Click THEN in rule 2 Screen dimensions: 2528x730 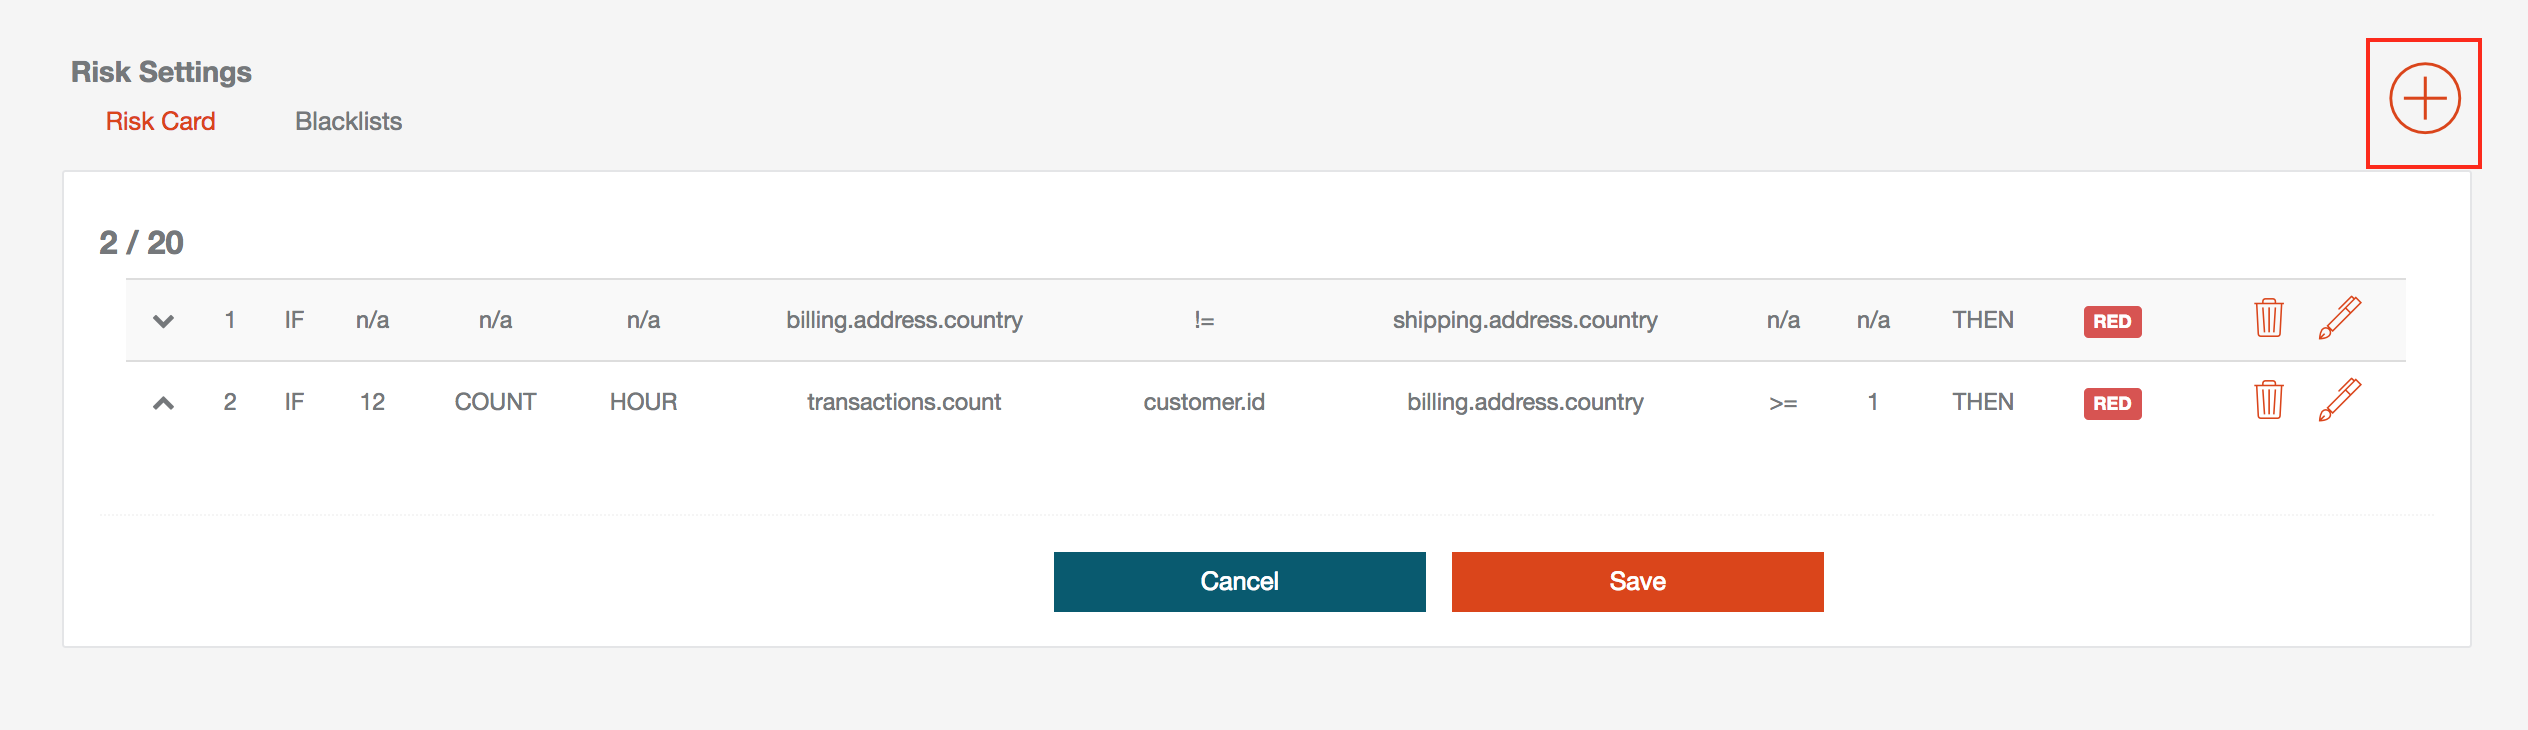click(1983, 402)
